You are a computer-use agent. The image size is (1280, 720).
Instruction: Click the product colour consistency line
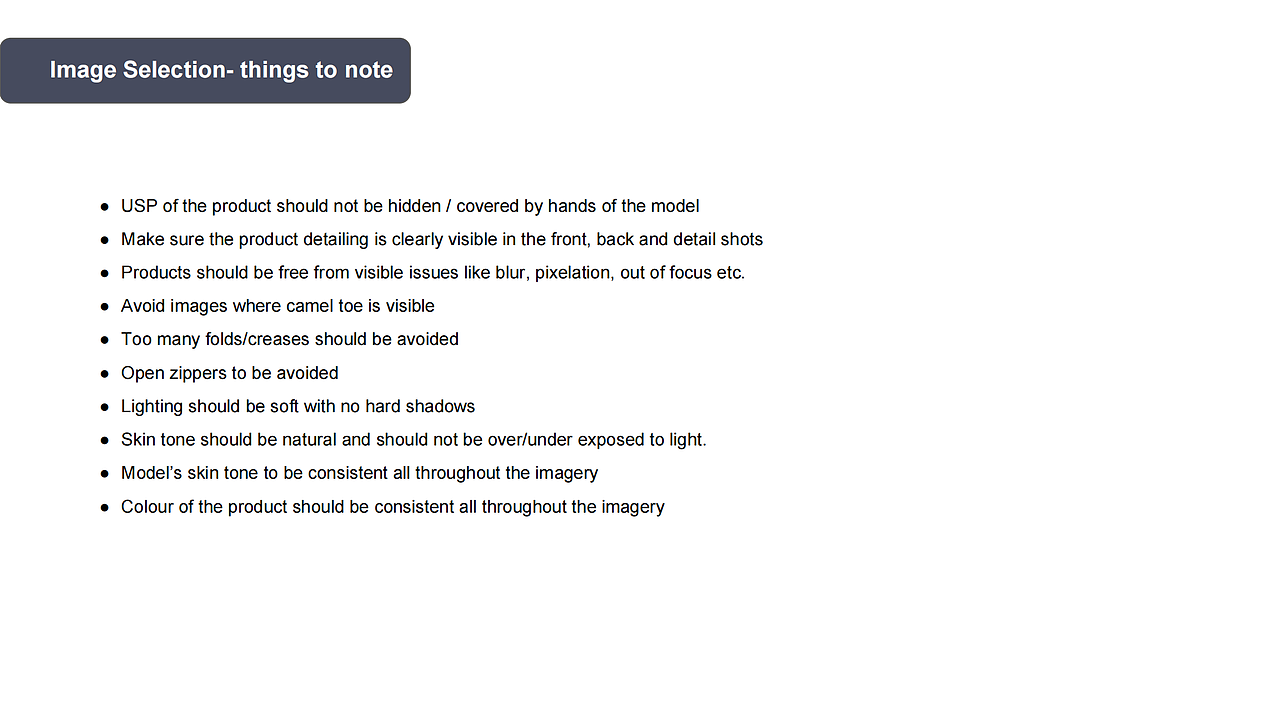pyautogui.click(x=392, y=507)
